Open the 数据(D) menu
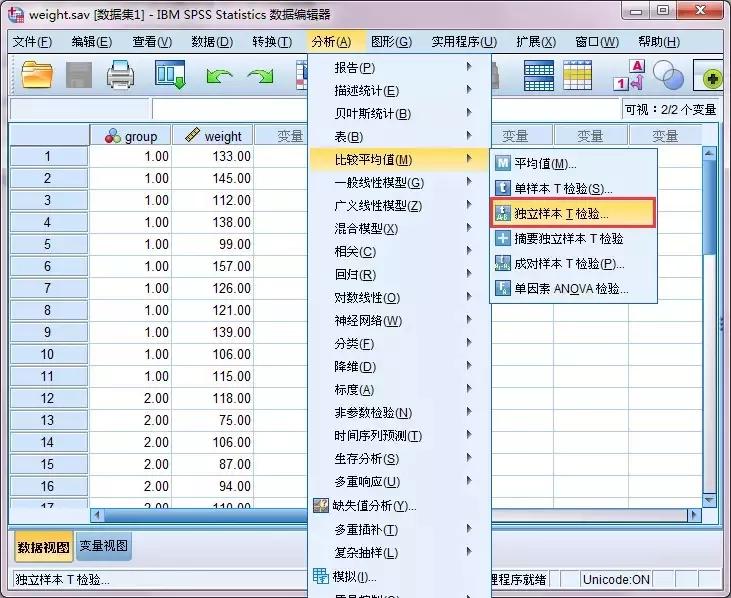Viewport: 731px width, 598px height. tap(212, 42)
